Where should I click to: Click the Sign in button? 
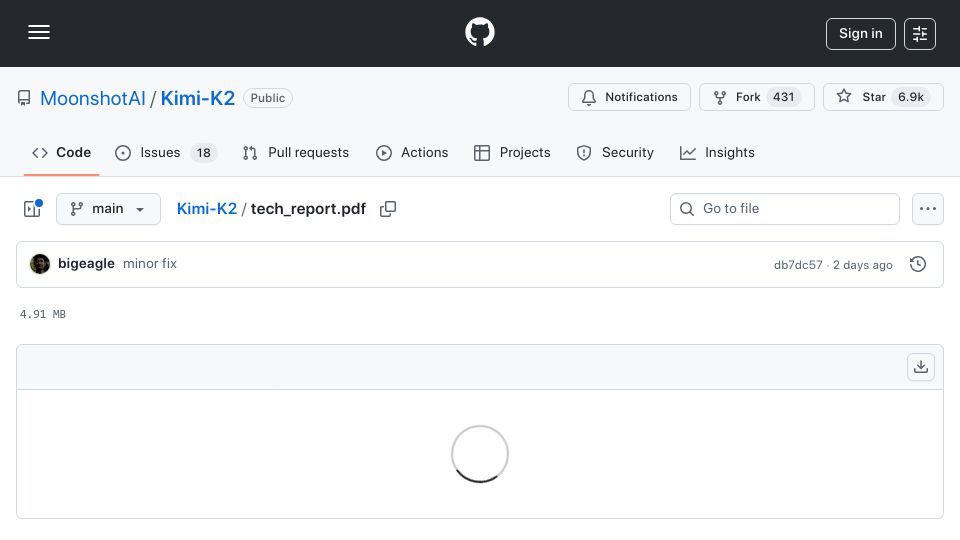pyautogui.click(x=860, y=34)
